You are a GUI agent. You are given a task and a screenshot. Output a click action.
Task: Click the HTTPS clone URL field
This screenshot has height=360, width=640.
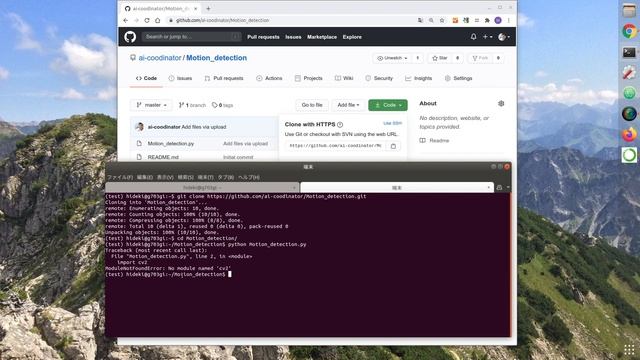(336, 146)
